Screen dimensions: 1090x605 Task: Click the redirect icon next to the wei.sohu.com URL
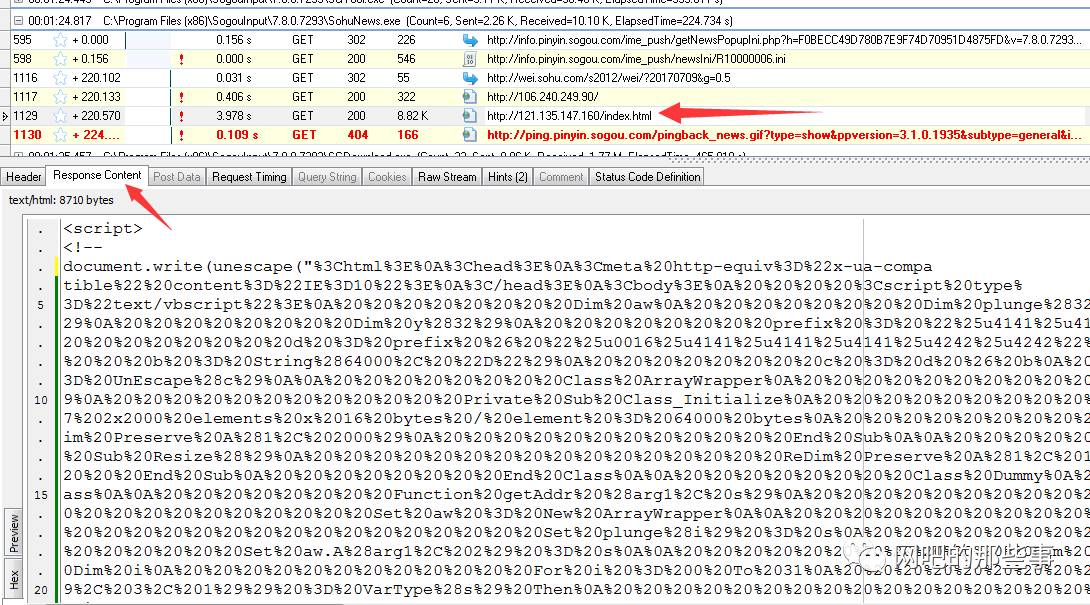tap(470, 78)
